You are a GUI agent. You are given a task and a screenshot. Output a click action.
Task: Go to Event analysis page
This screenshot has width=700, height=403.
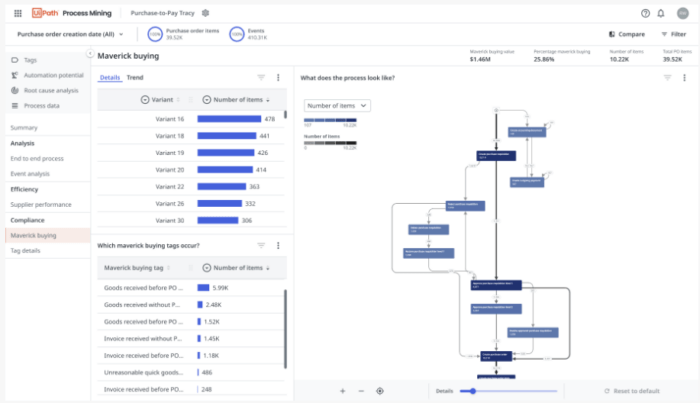(30, 174)
